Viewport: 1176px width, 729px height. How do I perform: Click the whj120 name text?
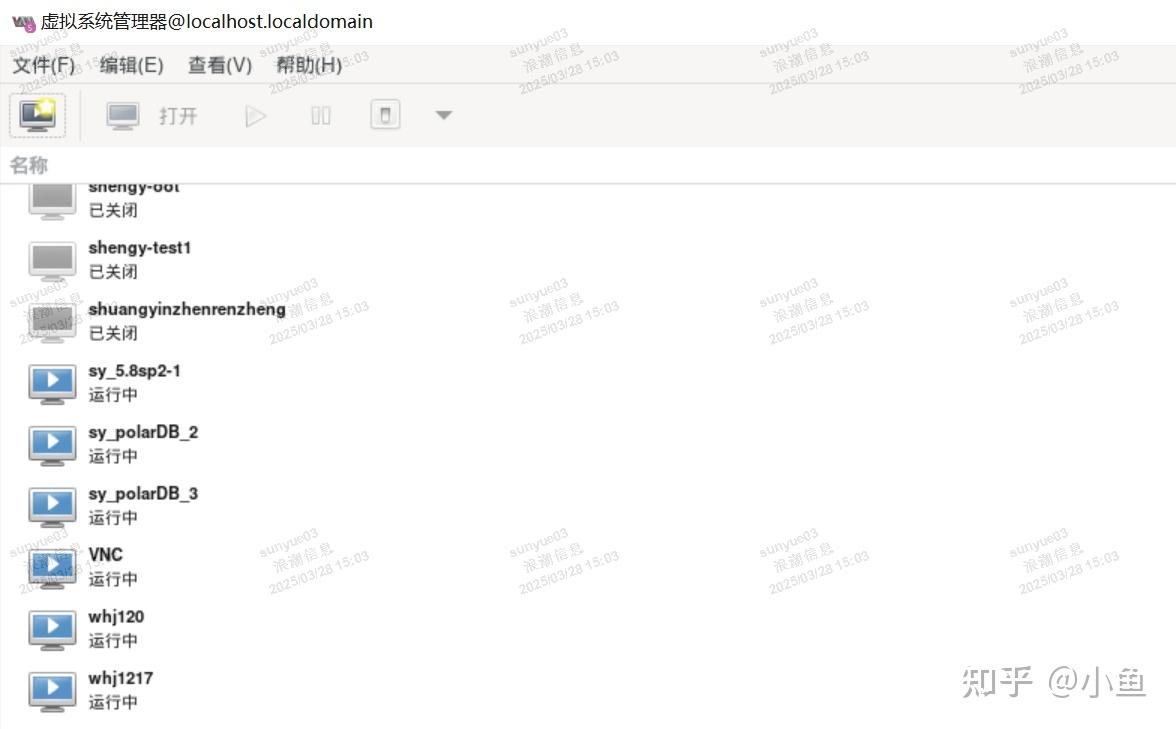coord(116,616)
